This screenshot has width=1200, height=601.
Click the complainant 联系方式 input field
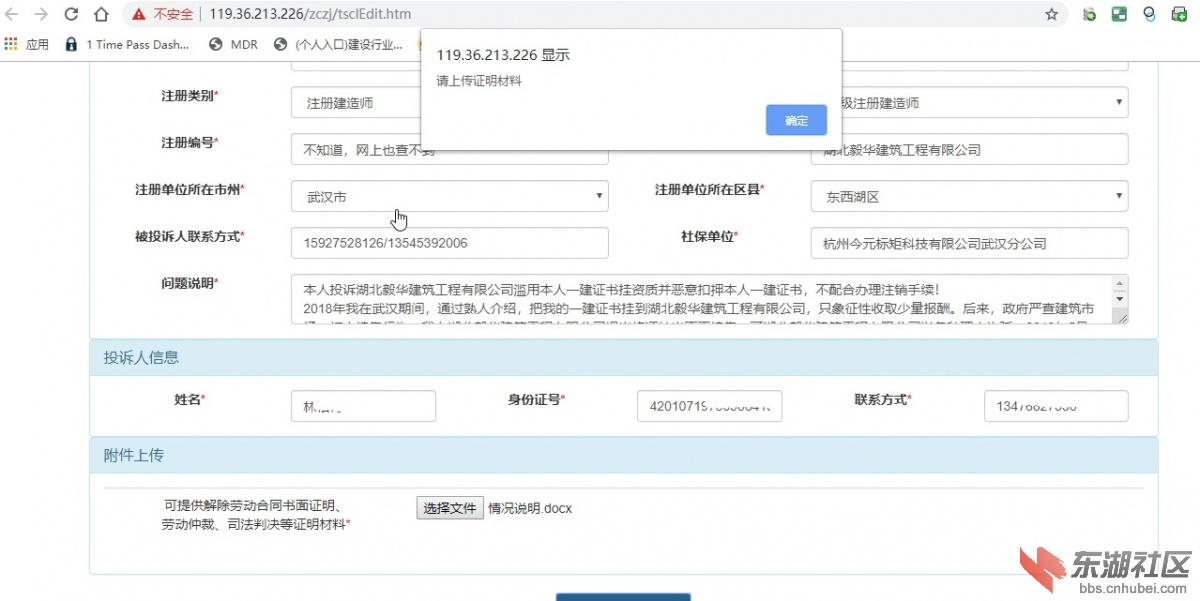[x=1056, y=406]
